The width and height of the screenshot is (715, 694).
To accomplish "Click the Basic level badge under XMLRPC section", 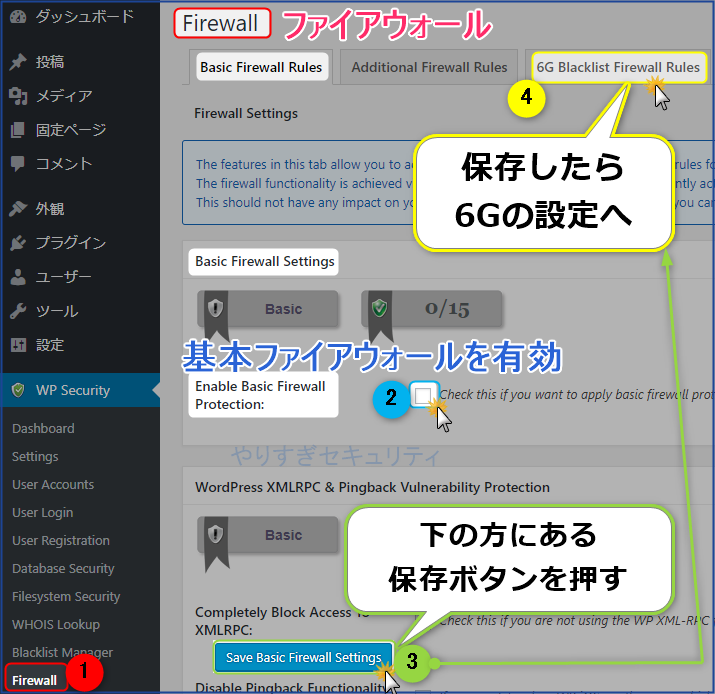I will [x=268, y=535].
